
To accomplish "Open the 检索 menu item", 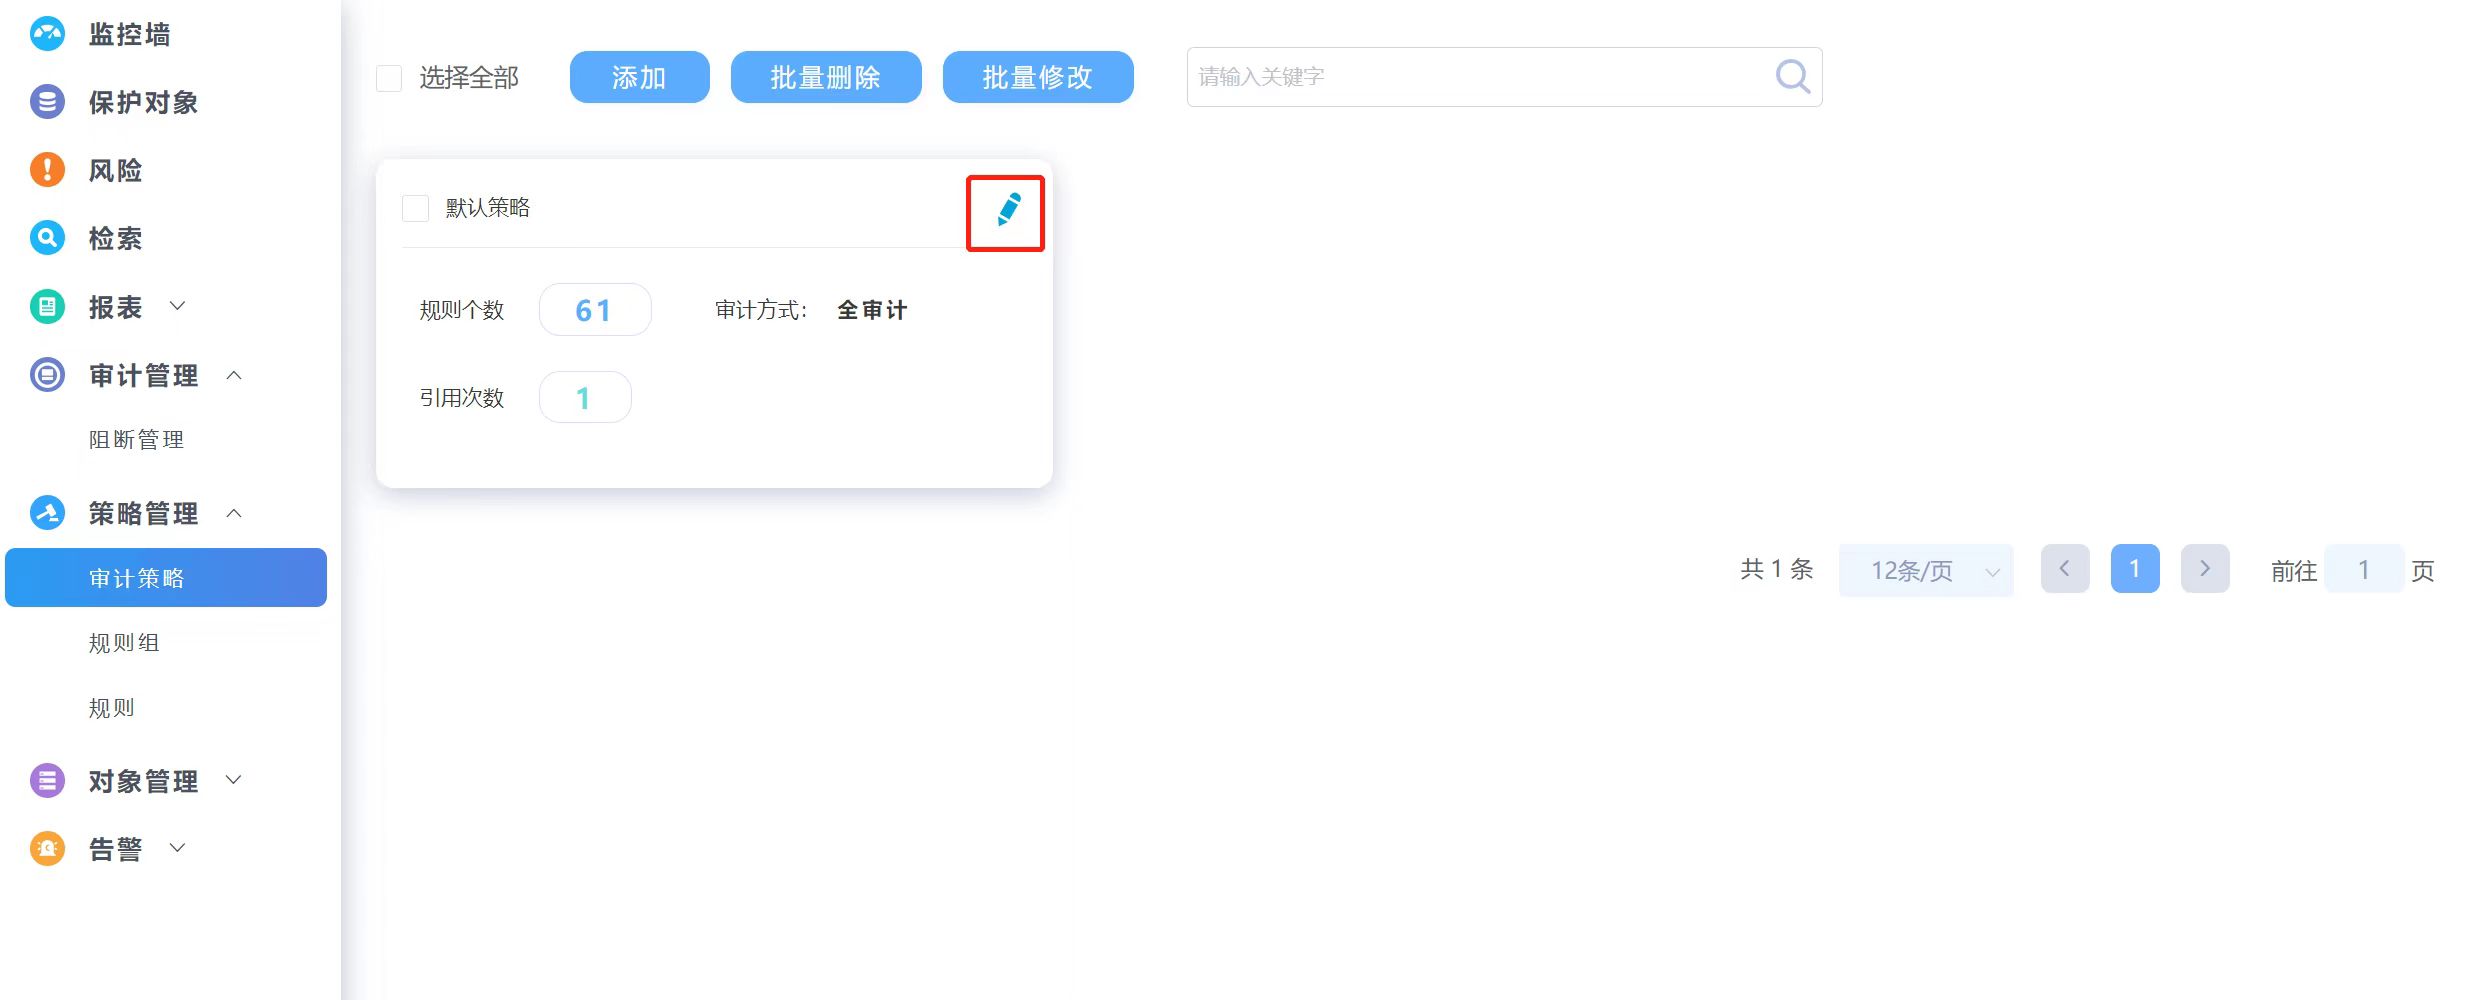I will coord(115,238).
